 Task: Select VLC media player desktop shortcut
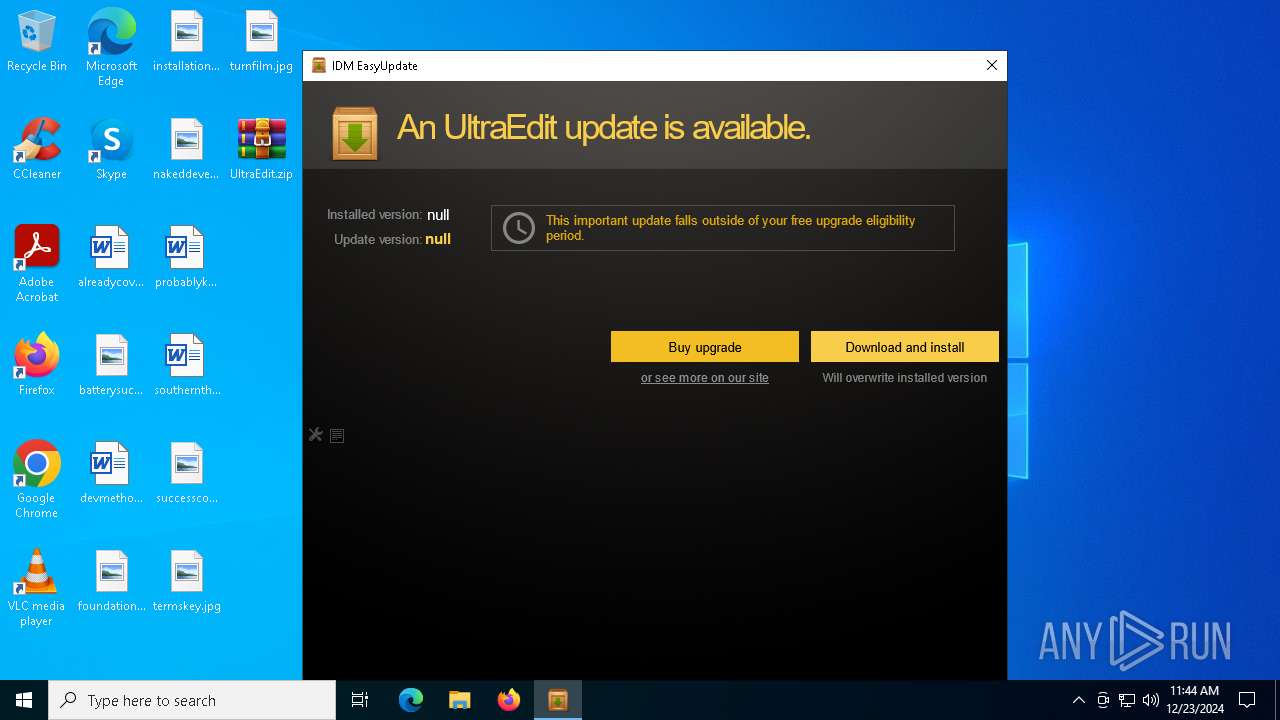click(x=37, y=588)
